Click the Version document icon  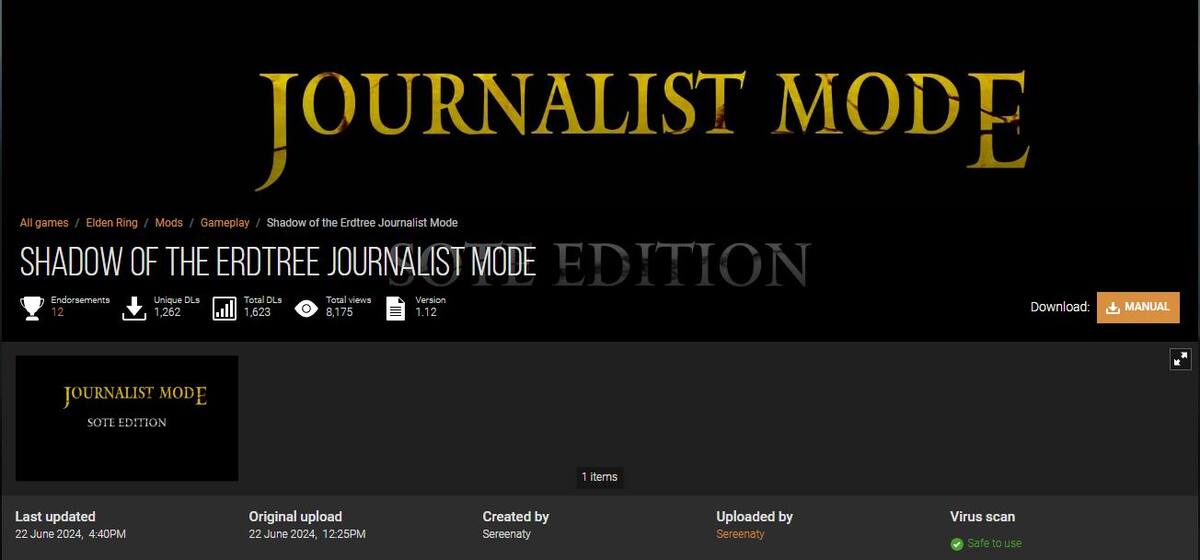pyautogui.click(x=396, y=307)
